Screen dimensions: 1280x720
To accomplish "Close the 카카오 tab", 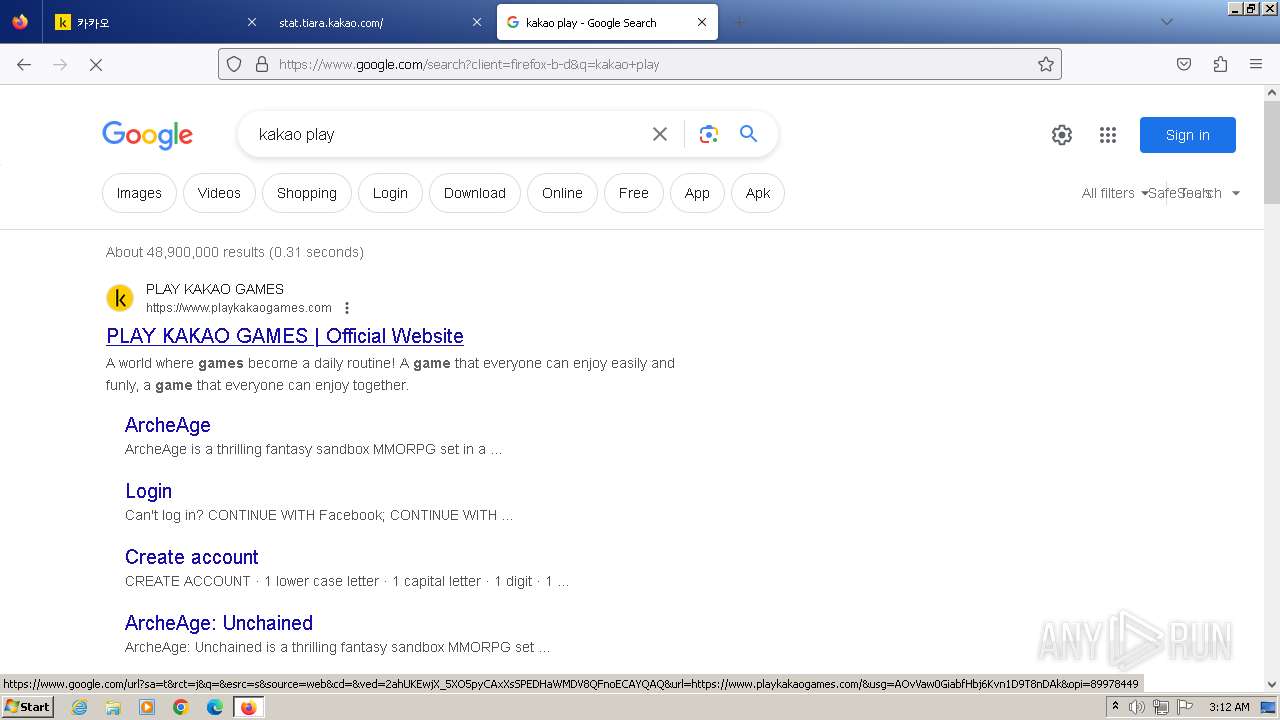I will (x=252, y=22).
